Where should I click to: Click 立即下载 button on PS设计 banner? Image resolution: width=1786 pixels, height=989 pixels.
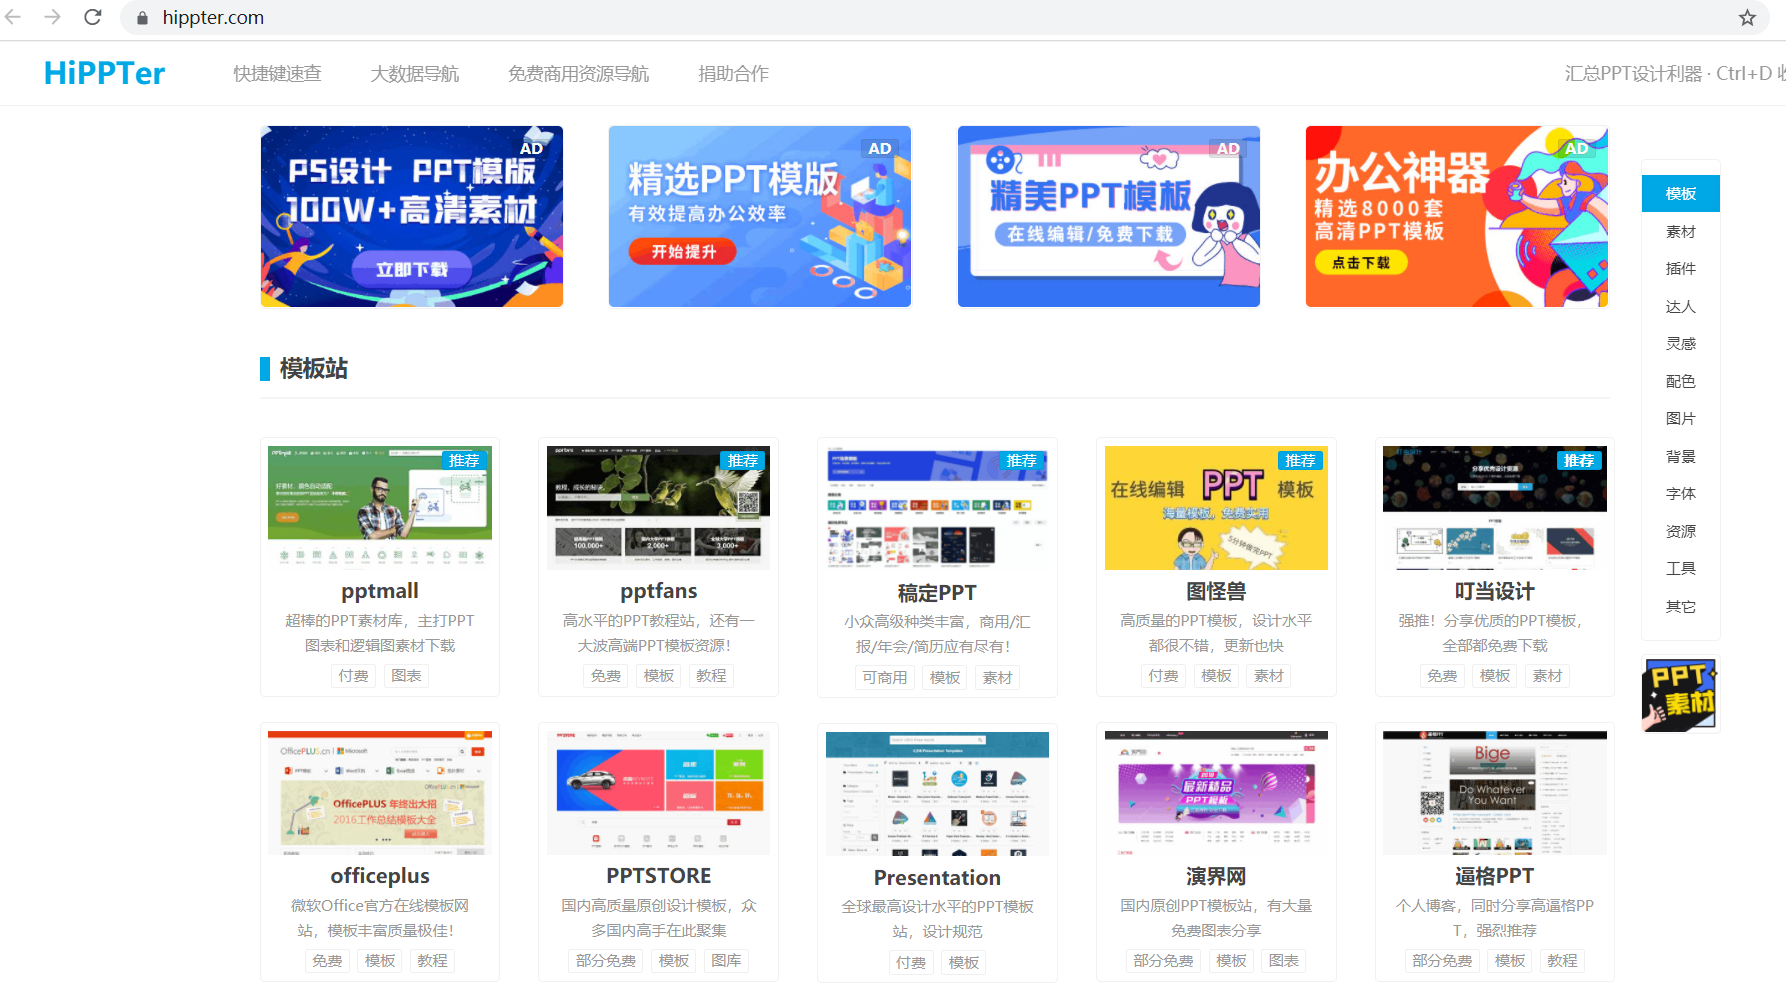point(411,269)
